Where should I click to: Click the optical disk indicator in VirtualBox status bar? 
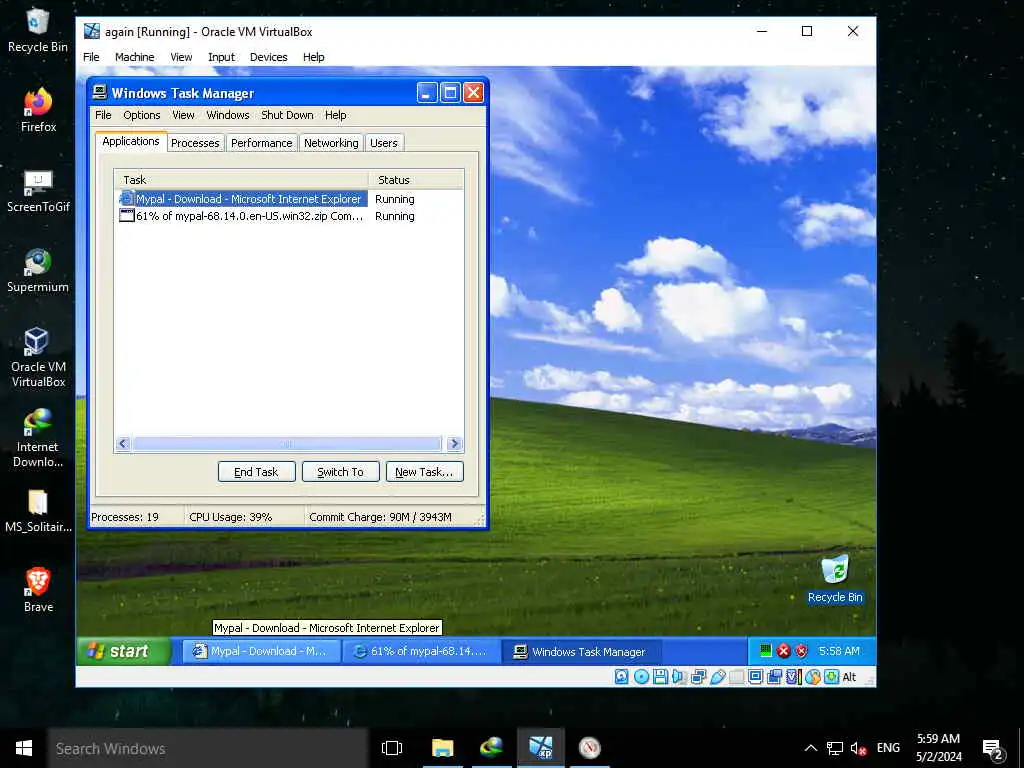(x=641, y=677)
